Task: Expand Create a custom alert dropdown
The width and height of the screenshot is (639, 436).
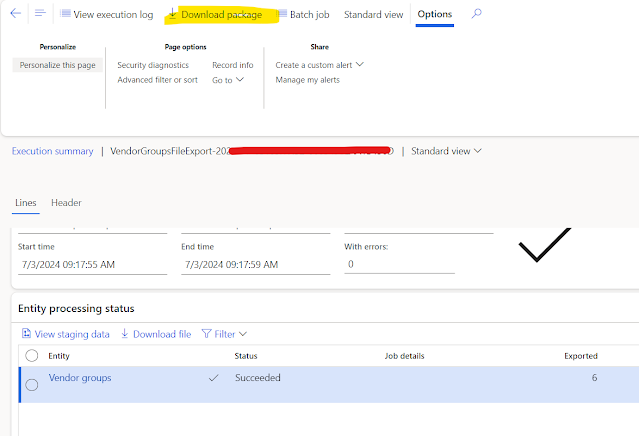Action: pyautogui.click(x=320, y=65)
